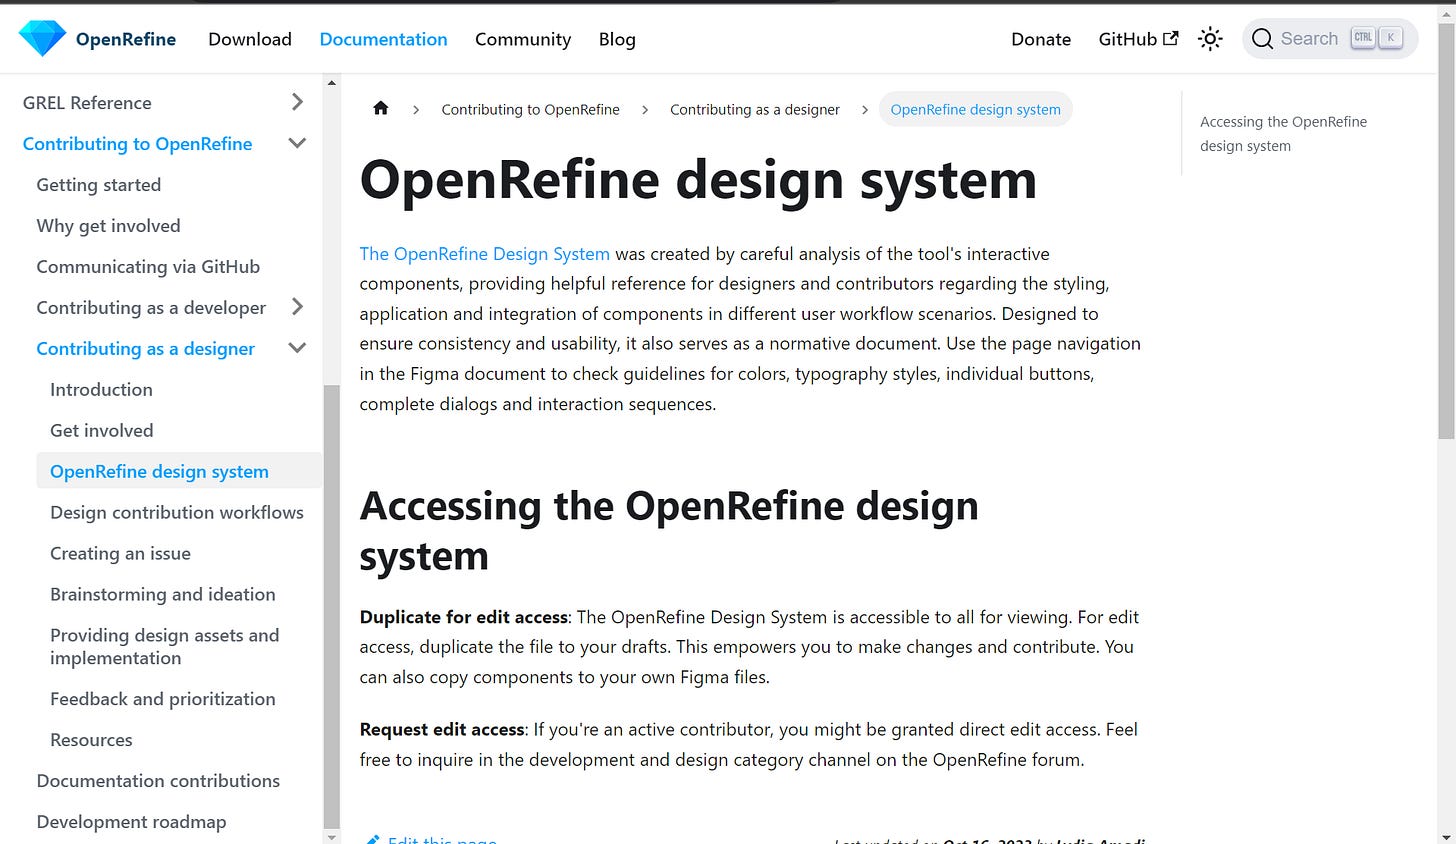The width and height of the screenshot is (1456, 844).
Task: Open Getting started sidebar page
Action: [x=98, y=185]
